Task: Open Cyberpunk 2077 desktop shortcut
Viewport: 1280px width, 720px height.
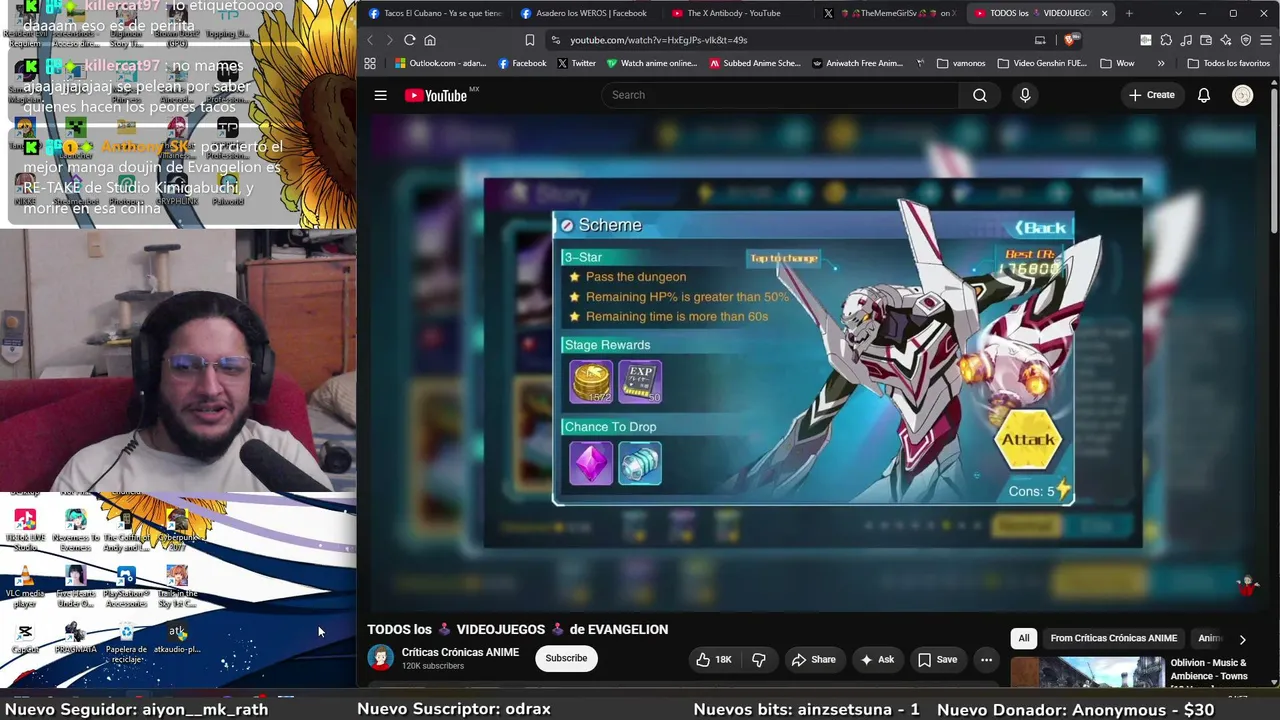Action: click(x=177, y=530)
